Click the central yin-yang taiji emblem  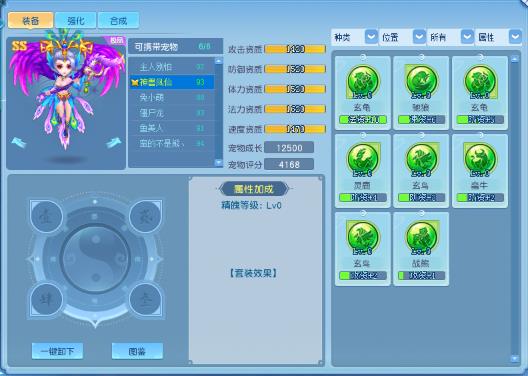click(x=96, y=259)
